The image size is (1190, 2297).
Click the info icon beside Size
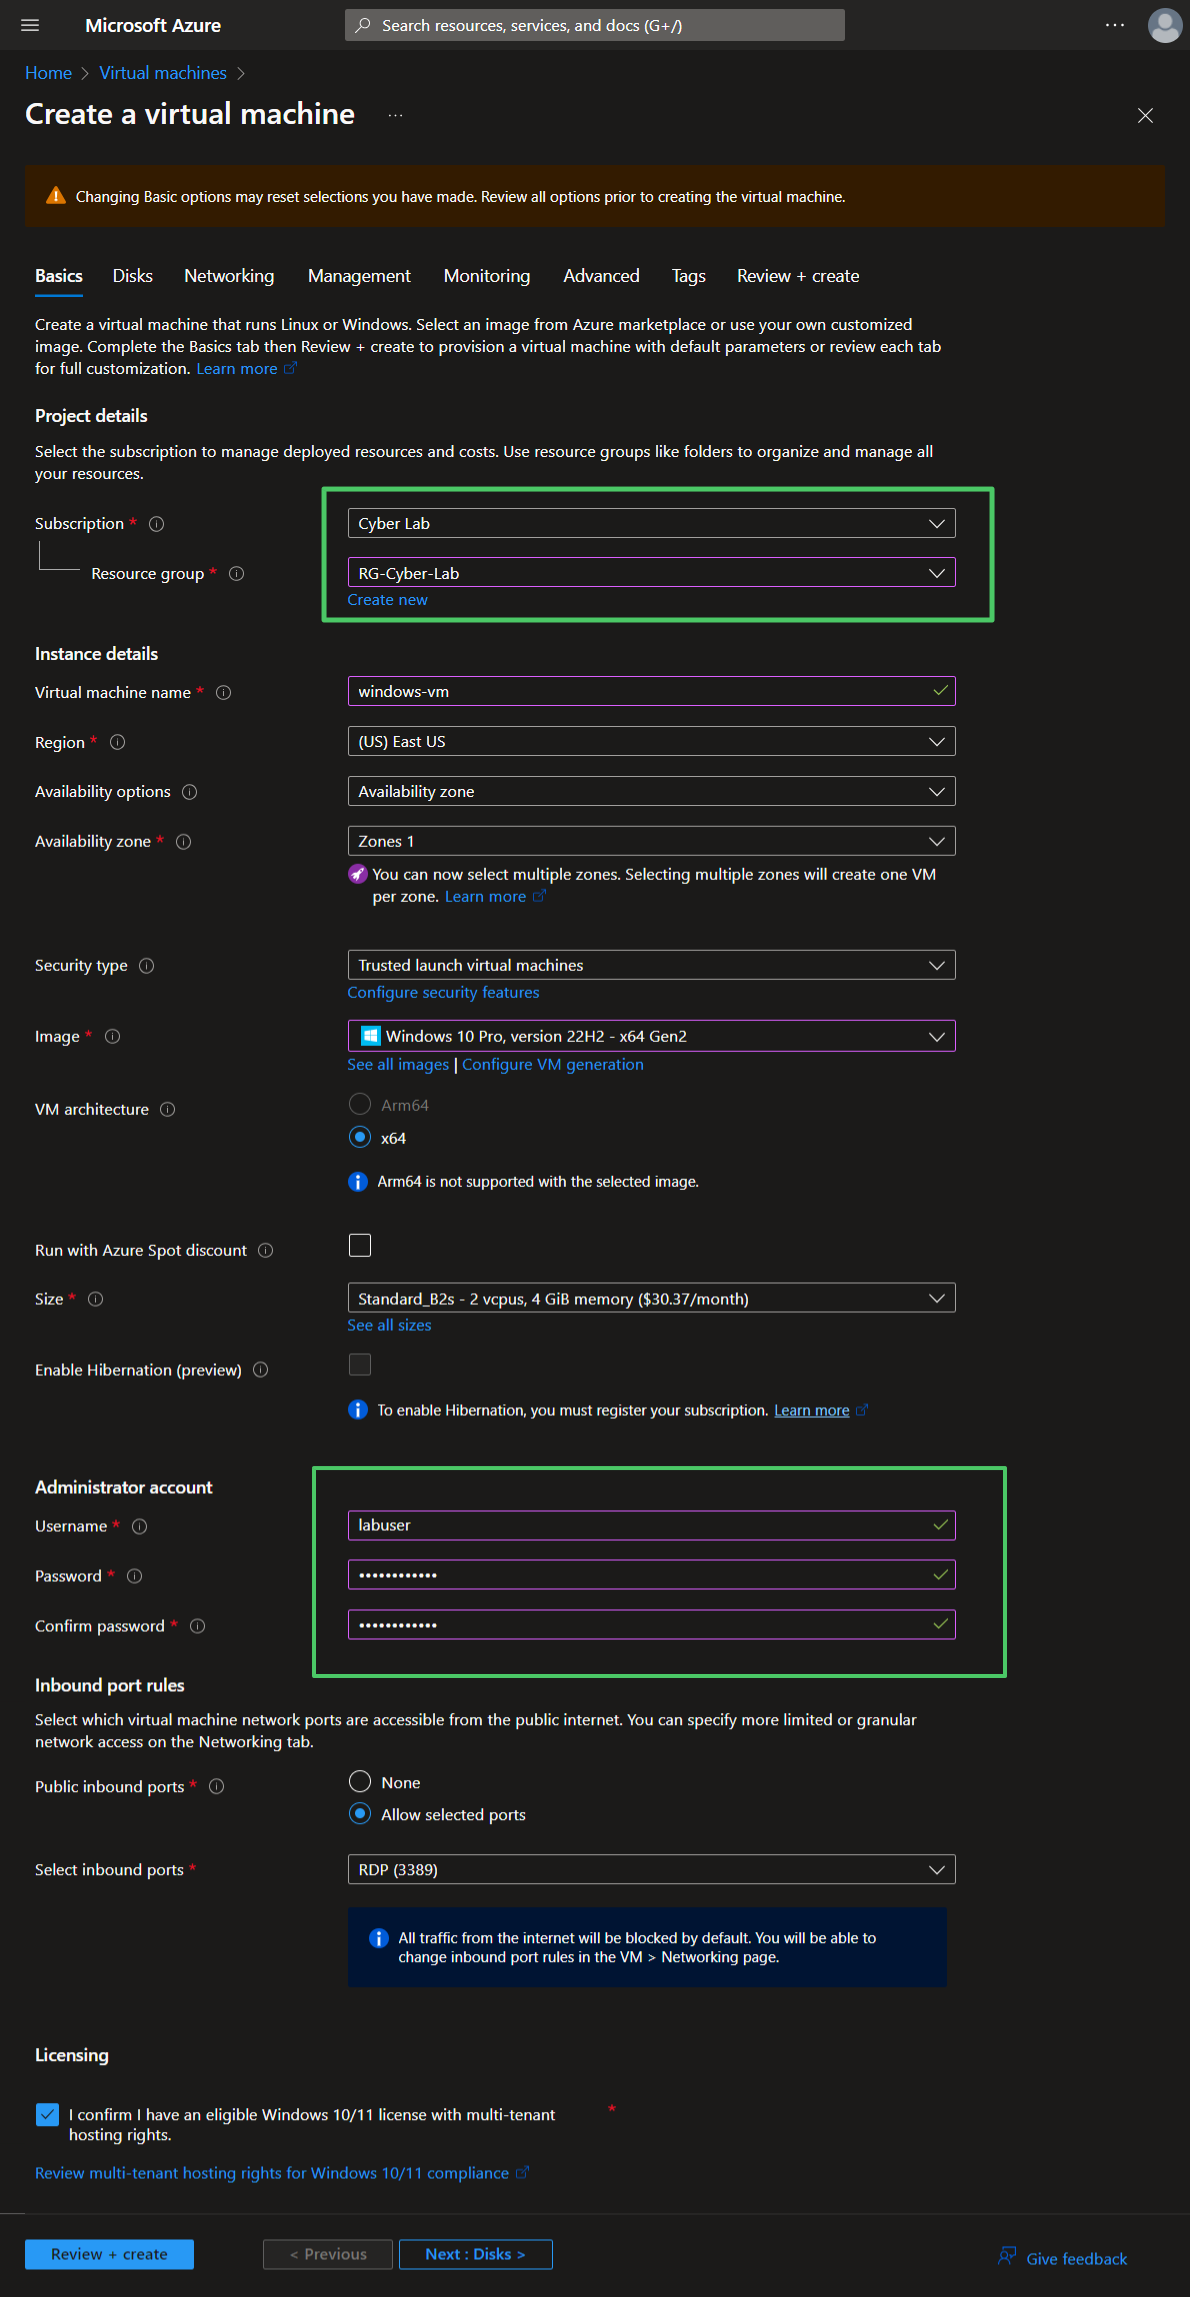[x=96, y=1300]
